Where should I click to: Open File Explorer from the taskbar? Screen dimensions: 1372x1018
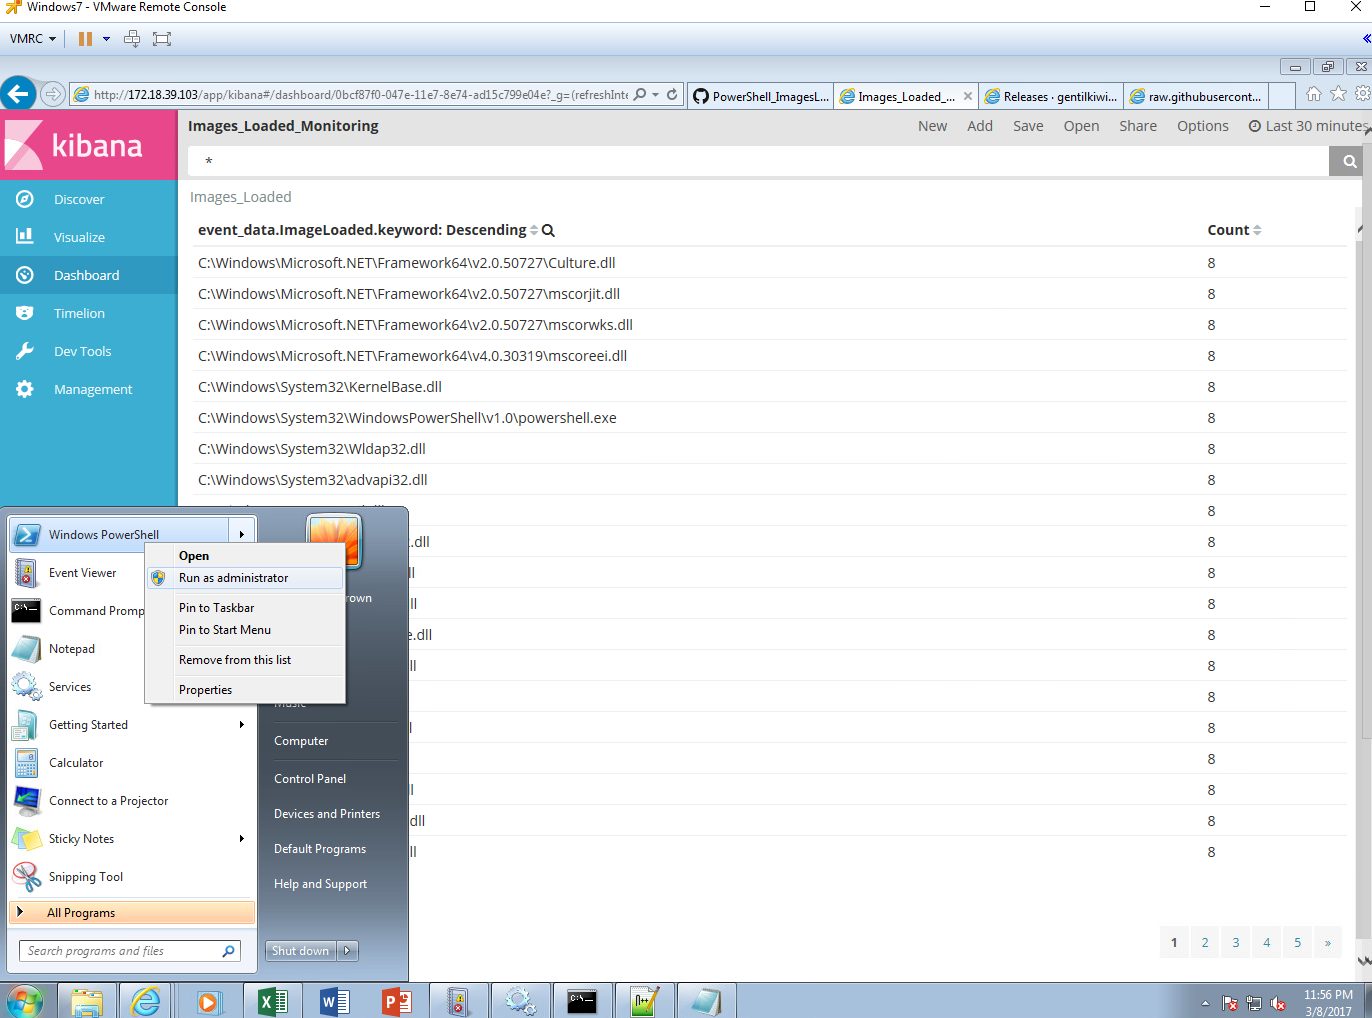coord(87,1001)
